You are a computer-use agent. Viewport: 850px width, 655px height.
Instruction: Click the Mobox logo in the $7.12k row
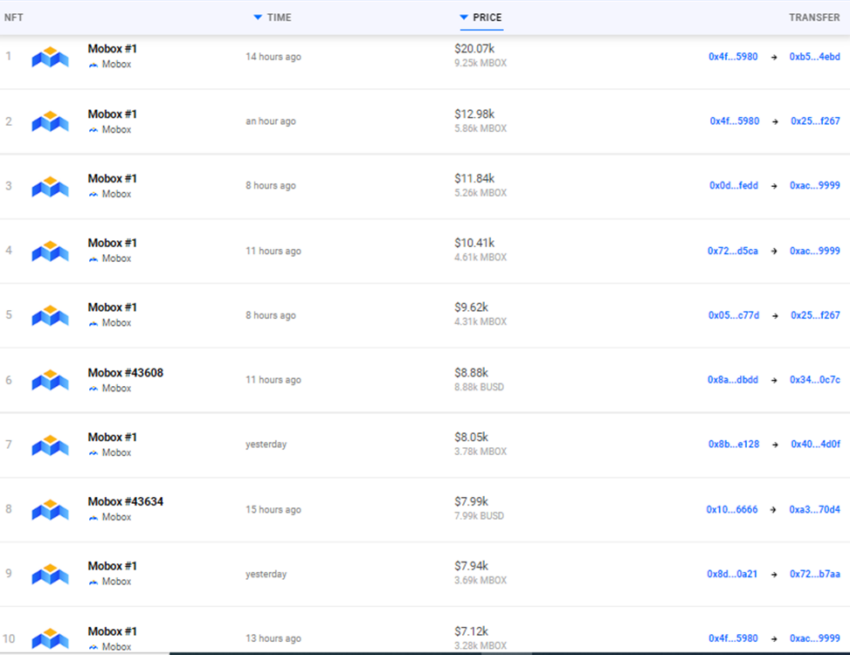50,638
